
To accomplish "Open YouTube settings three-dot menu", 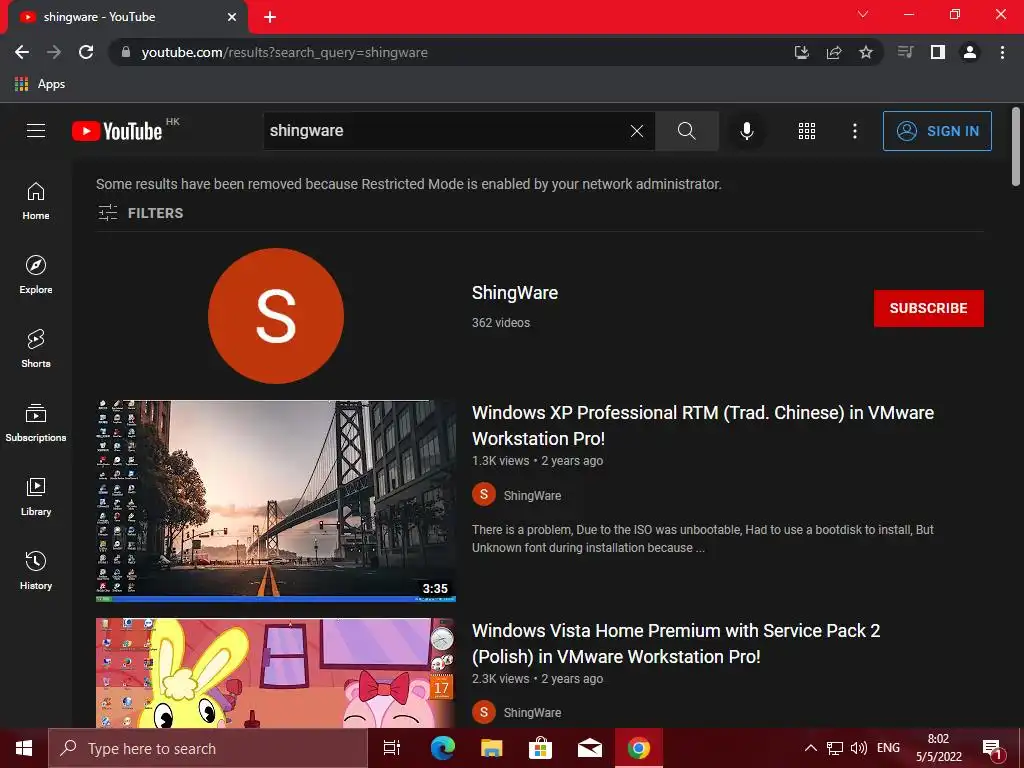I will tap(854, 131).
